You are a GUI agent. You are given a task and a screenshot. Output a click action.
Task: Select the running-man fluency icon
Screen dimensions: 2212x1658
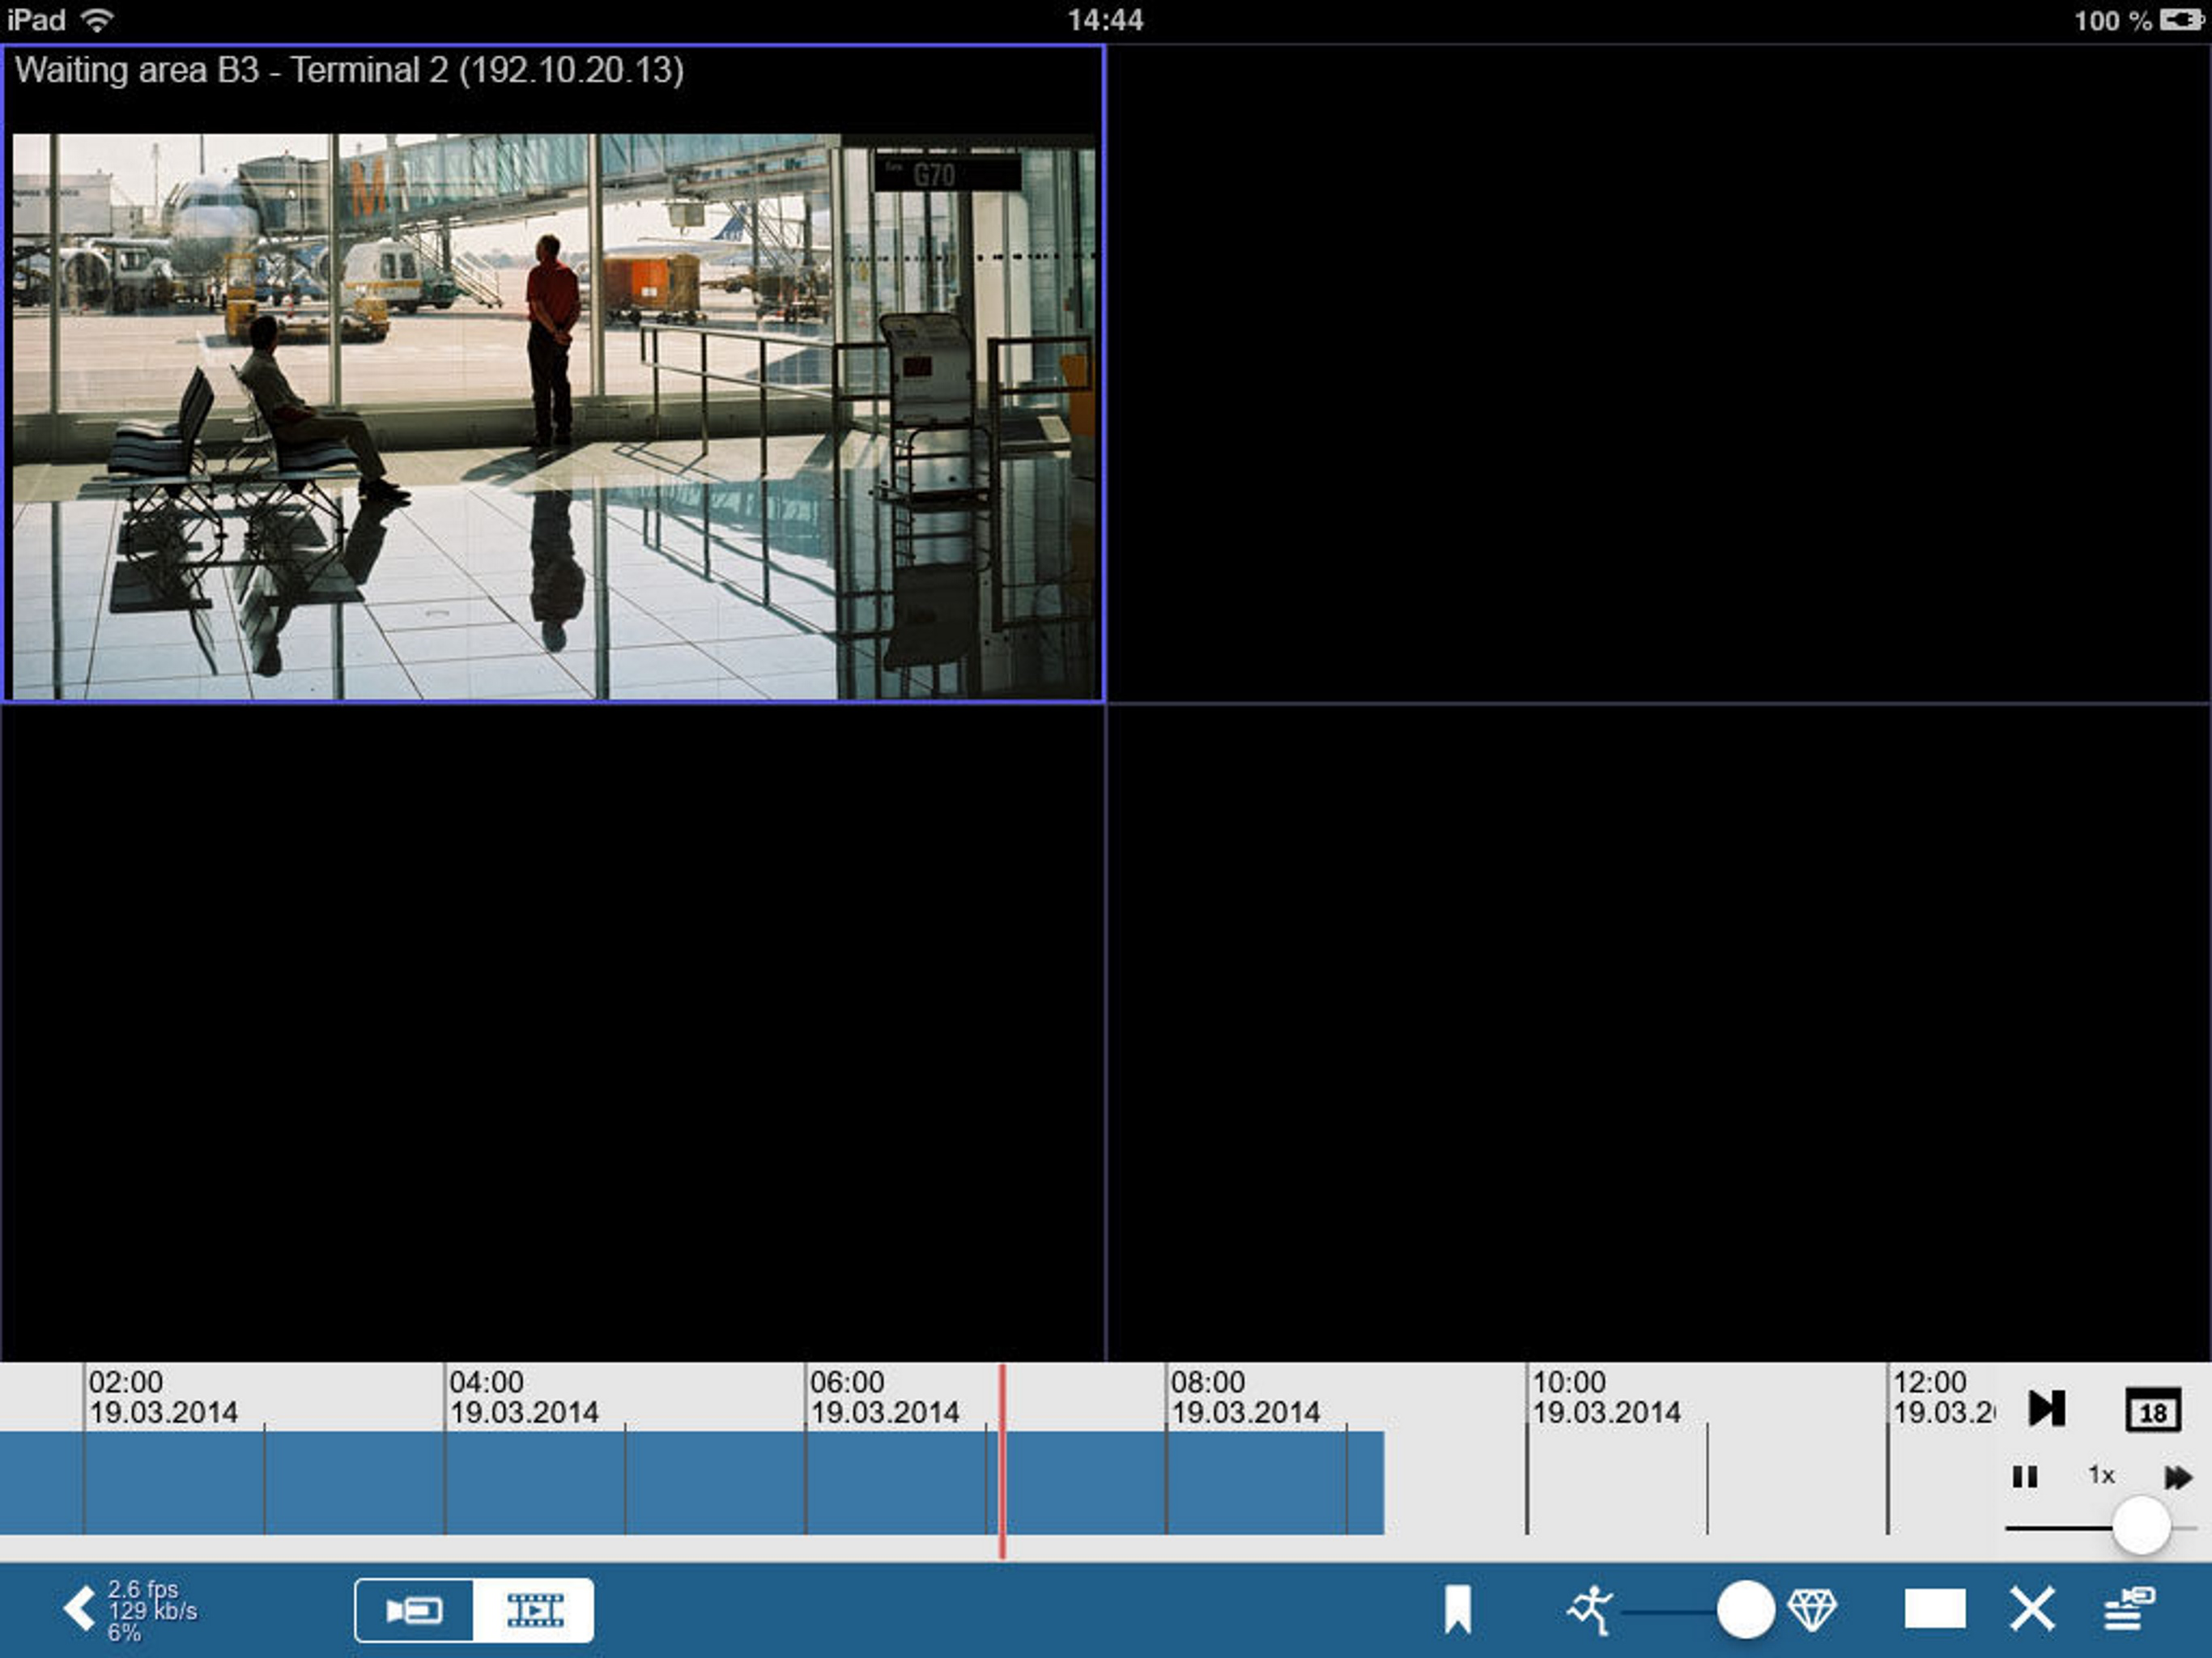pos(1590,1610)
